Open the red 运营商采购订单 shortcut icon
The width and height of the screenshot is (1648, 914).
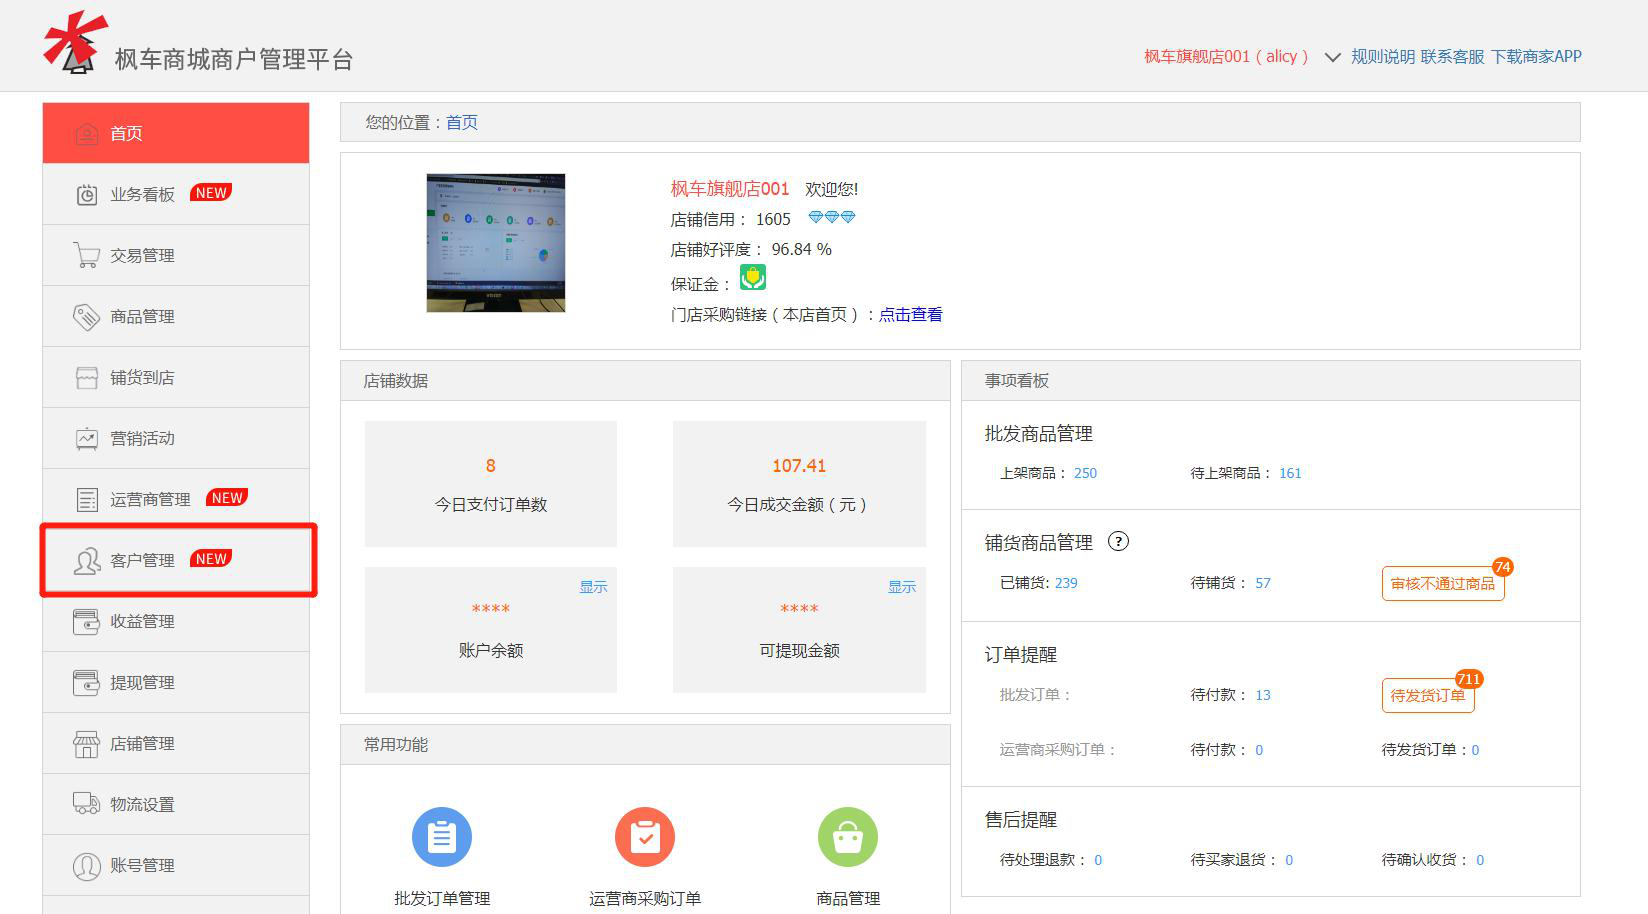click(x=645, y=837)
